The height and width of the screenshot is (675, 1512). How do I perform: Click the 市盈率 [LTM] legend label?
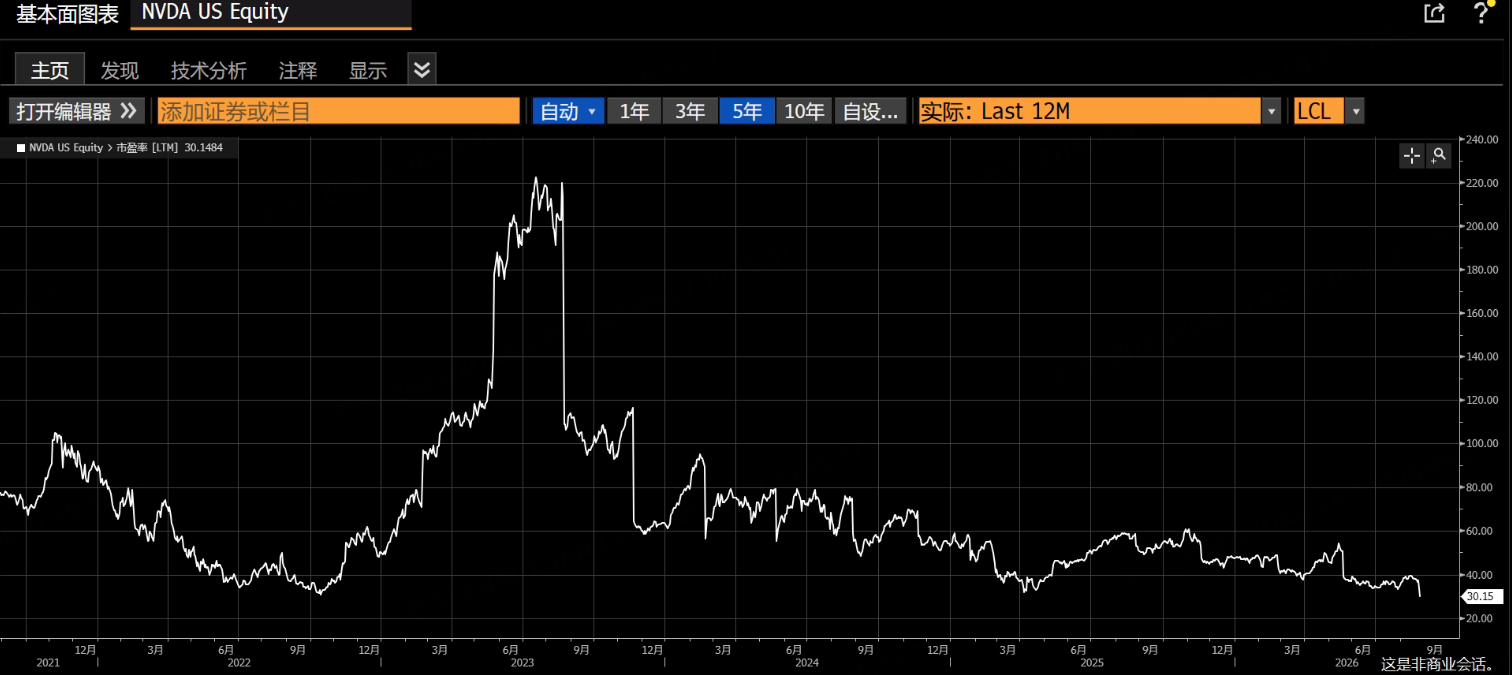148,148
